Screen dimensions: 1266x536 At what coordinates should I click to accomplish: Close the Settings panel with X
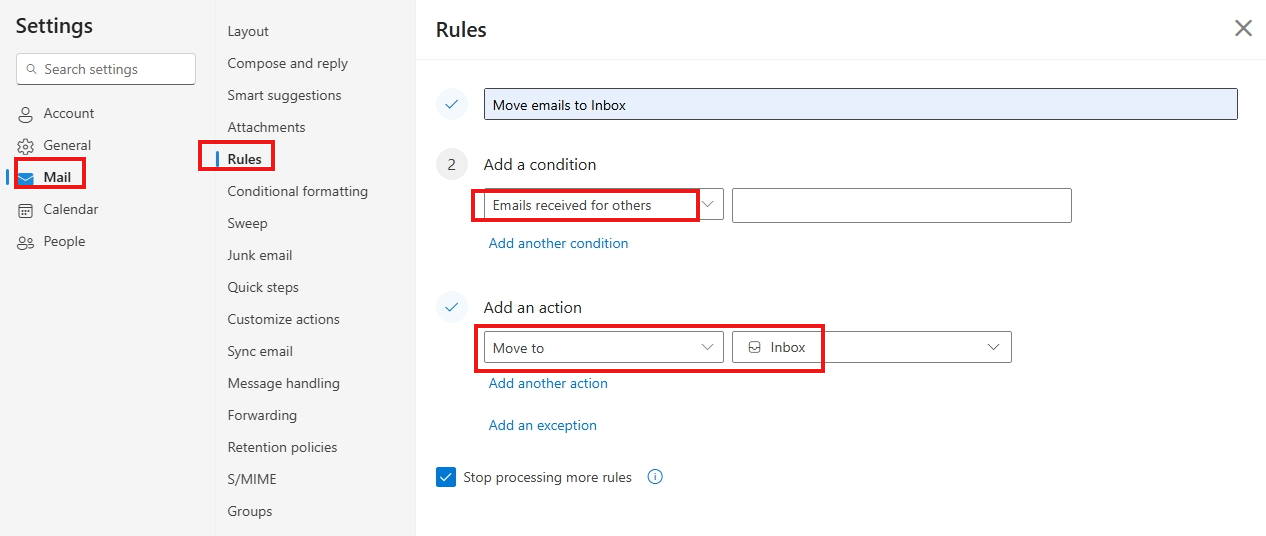coord(1243,28)
